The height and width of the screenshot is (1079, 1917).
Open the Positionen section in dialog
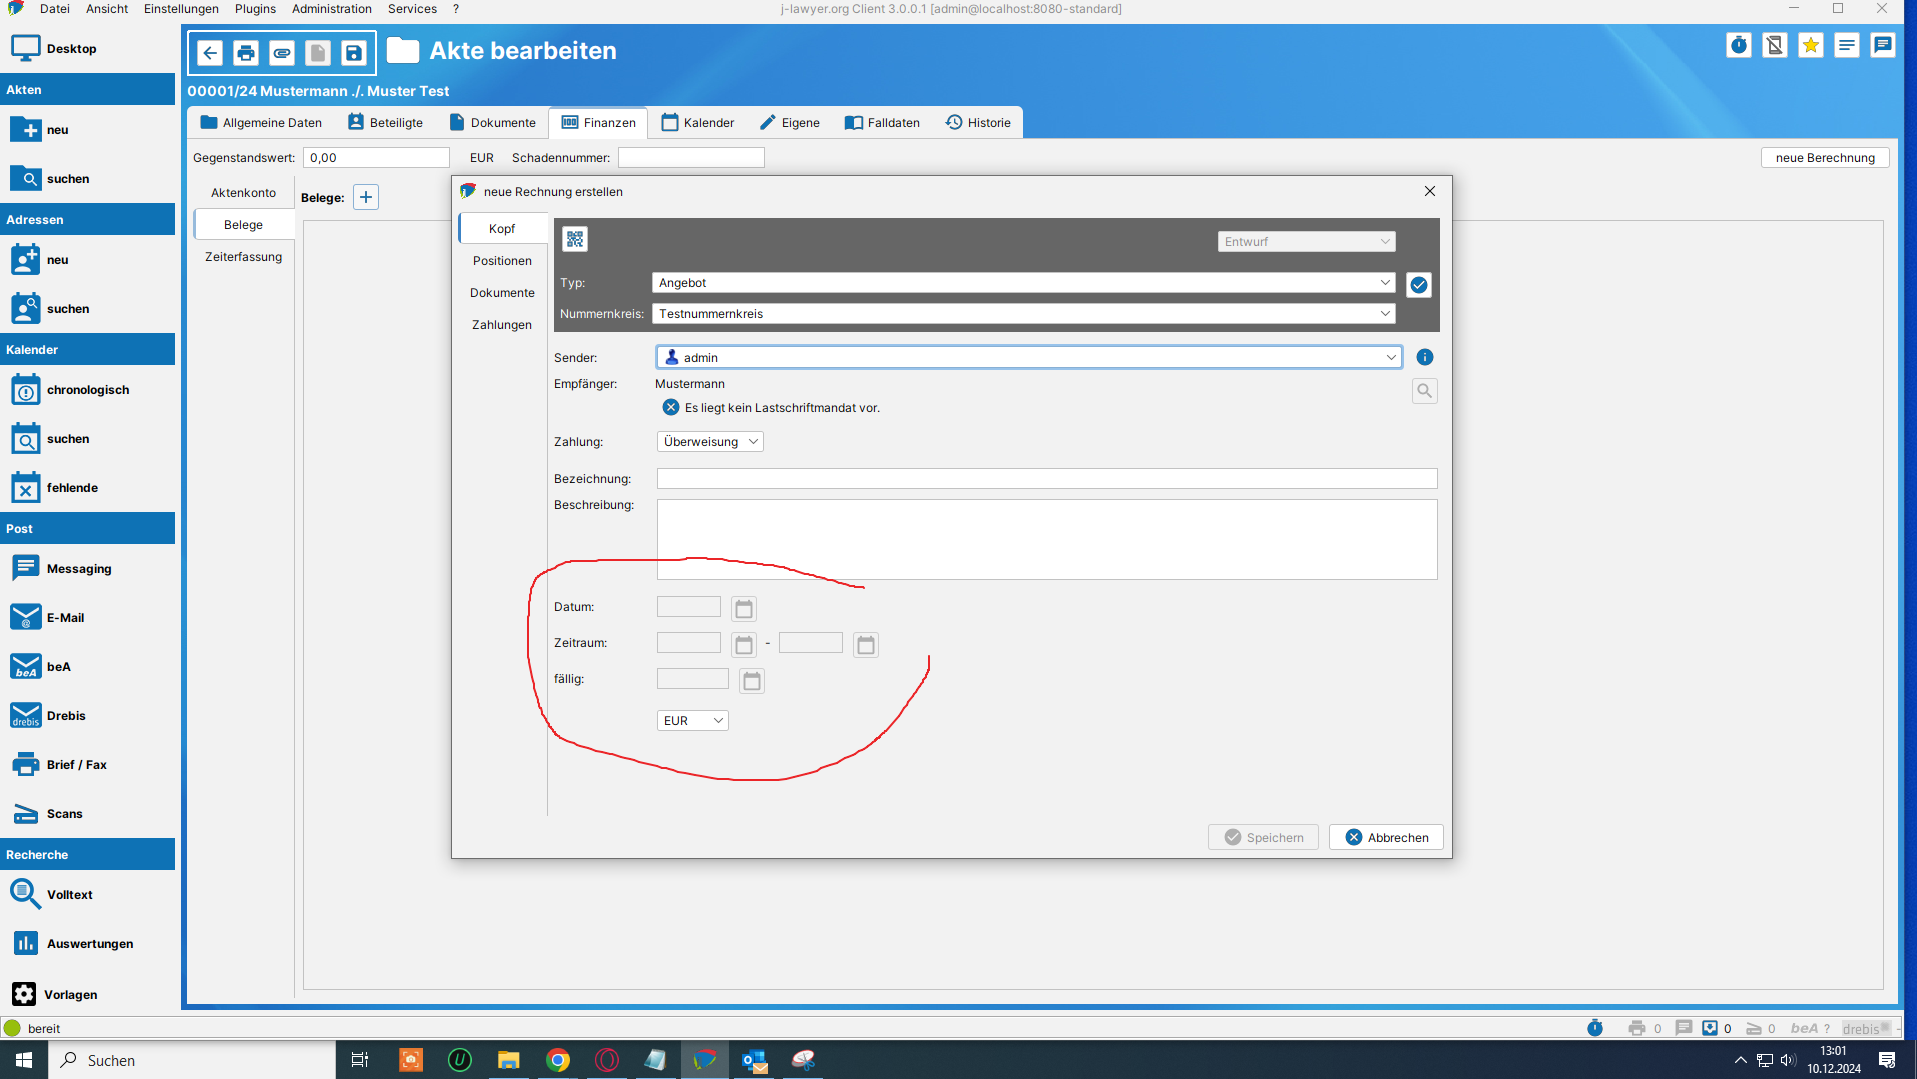tap(502, 260)
